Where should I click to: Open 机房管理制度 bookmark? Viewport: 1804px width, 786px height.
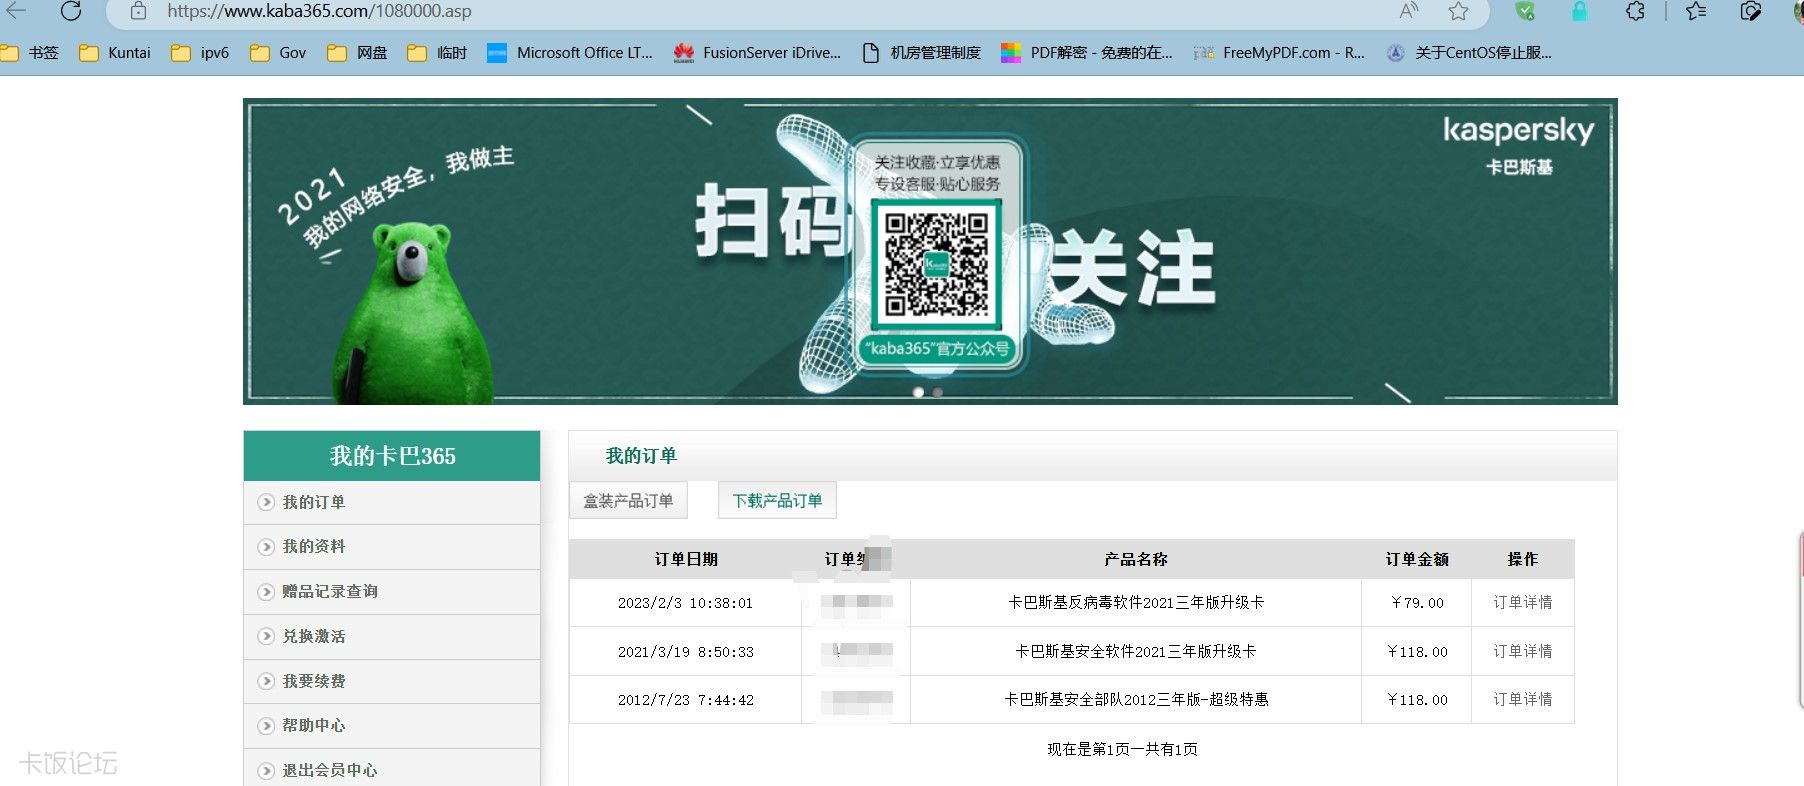(921, 53)
